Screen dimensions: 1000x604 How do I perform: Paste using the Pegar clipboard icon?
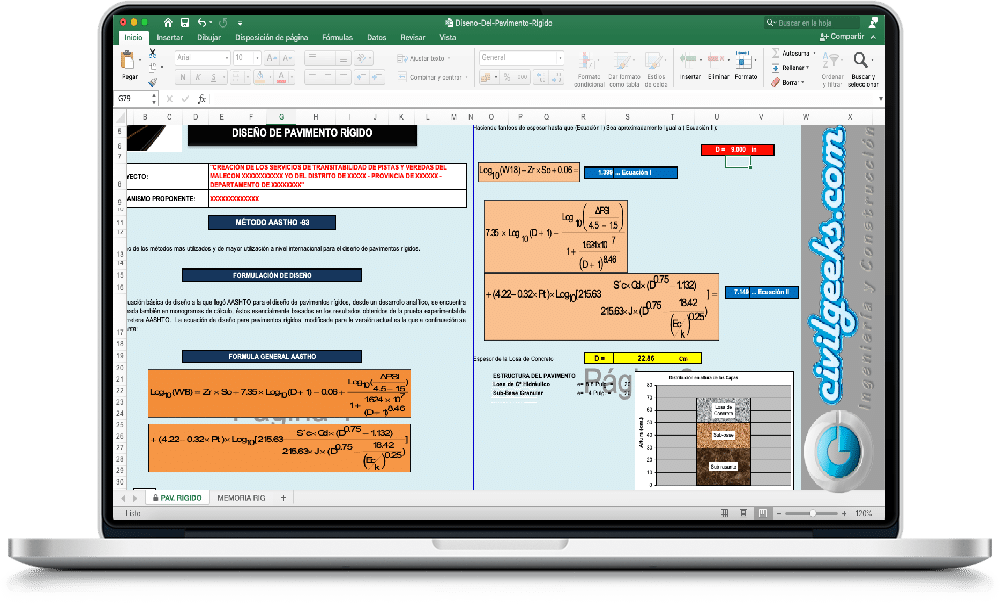point(129,62)
